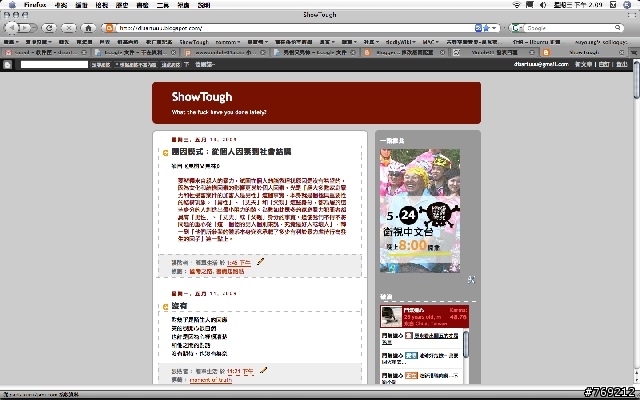Image resolution: width=640 pixels, height=400 pixels.
Task: Open the 書籤 (Bookmarks) menu
Action: pyautogui.click(x=142, y=5)
